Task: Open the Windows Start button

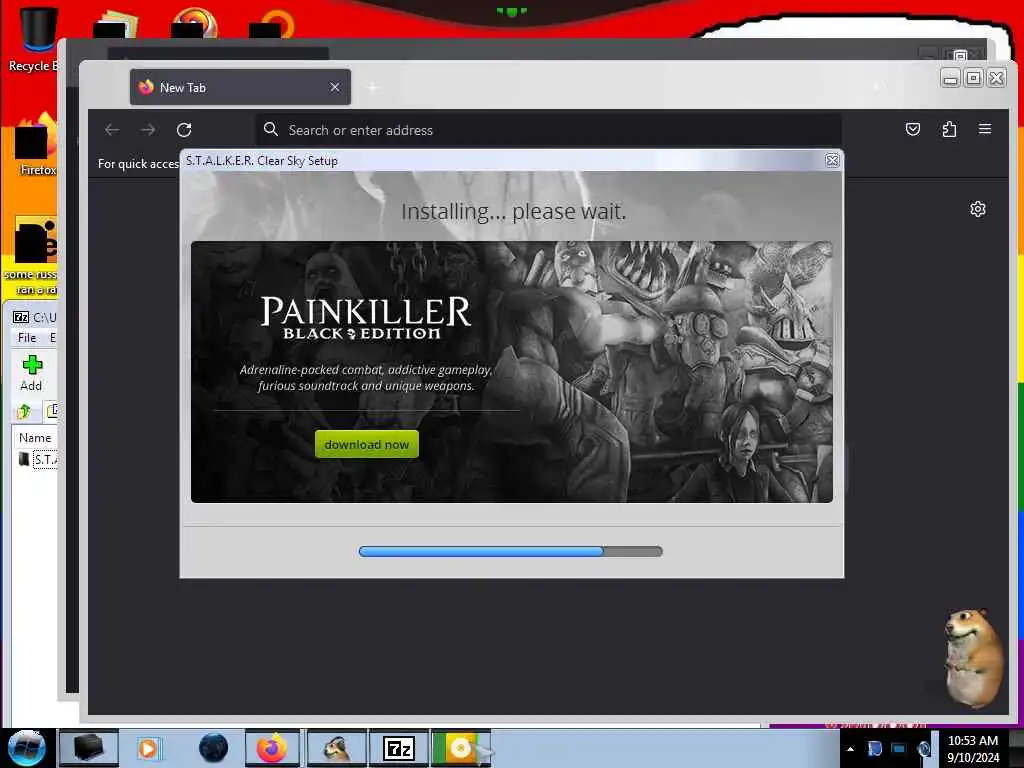Action: [27, 748]
